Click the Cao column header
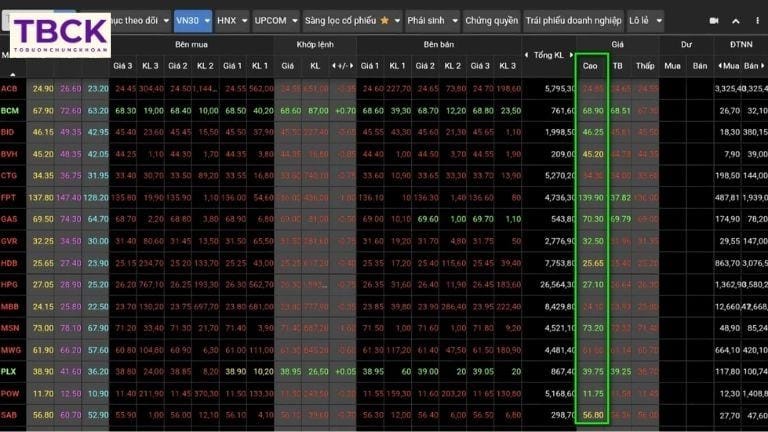This screenshot has height=432, width=768. 591,65
